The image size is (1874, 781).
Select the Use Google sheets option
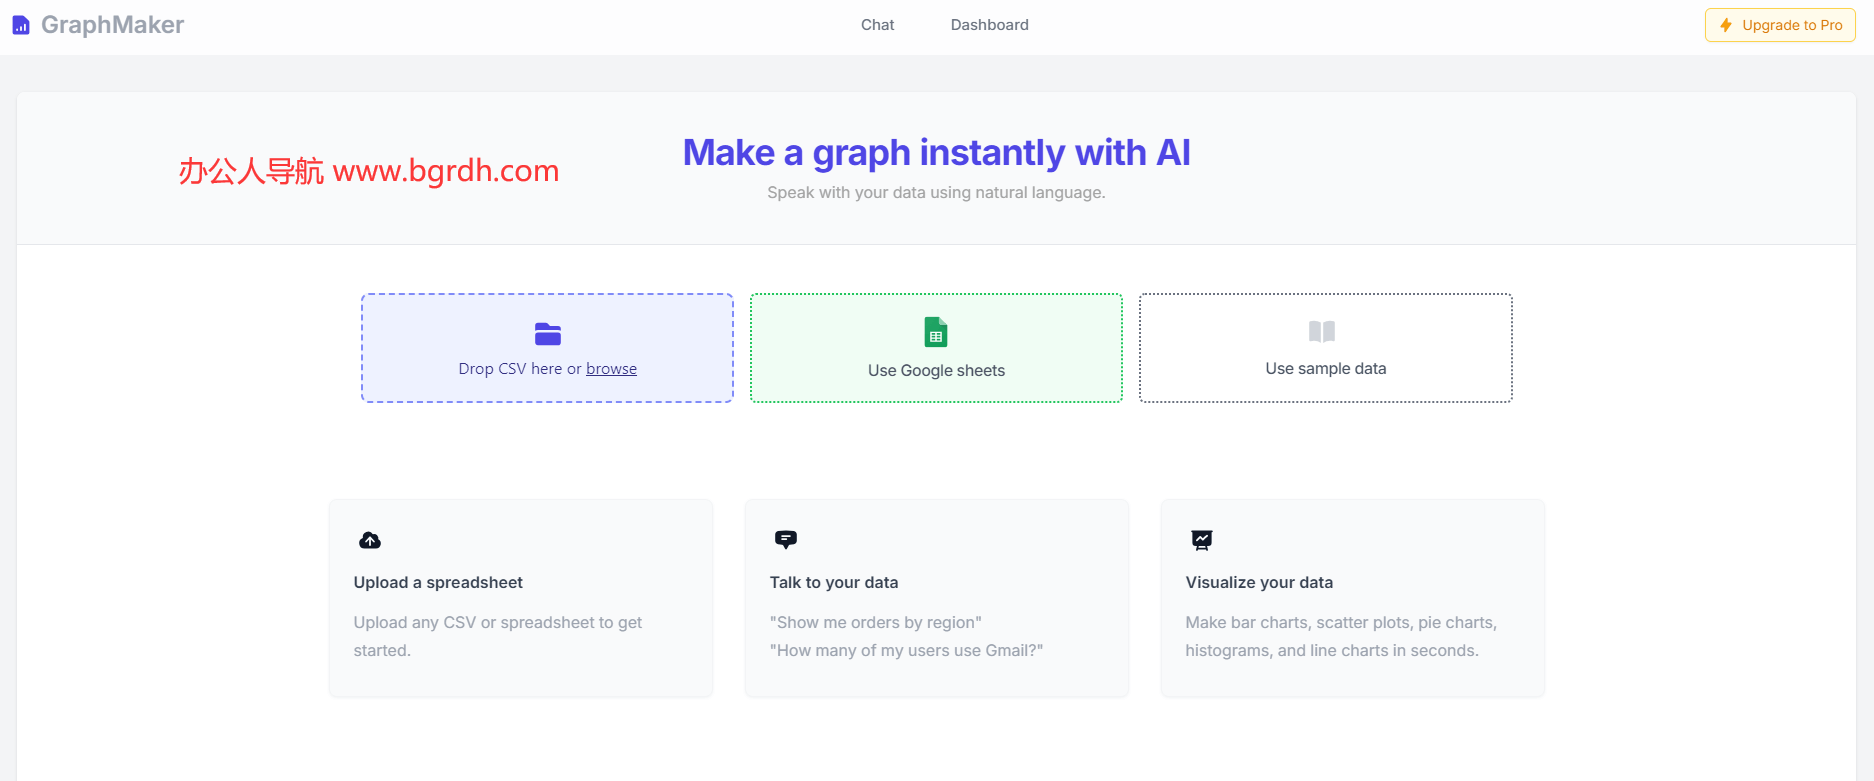(935, 348)
